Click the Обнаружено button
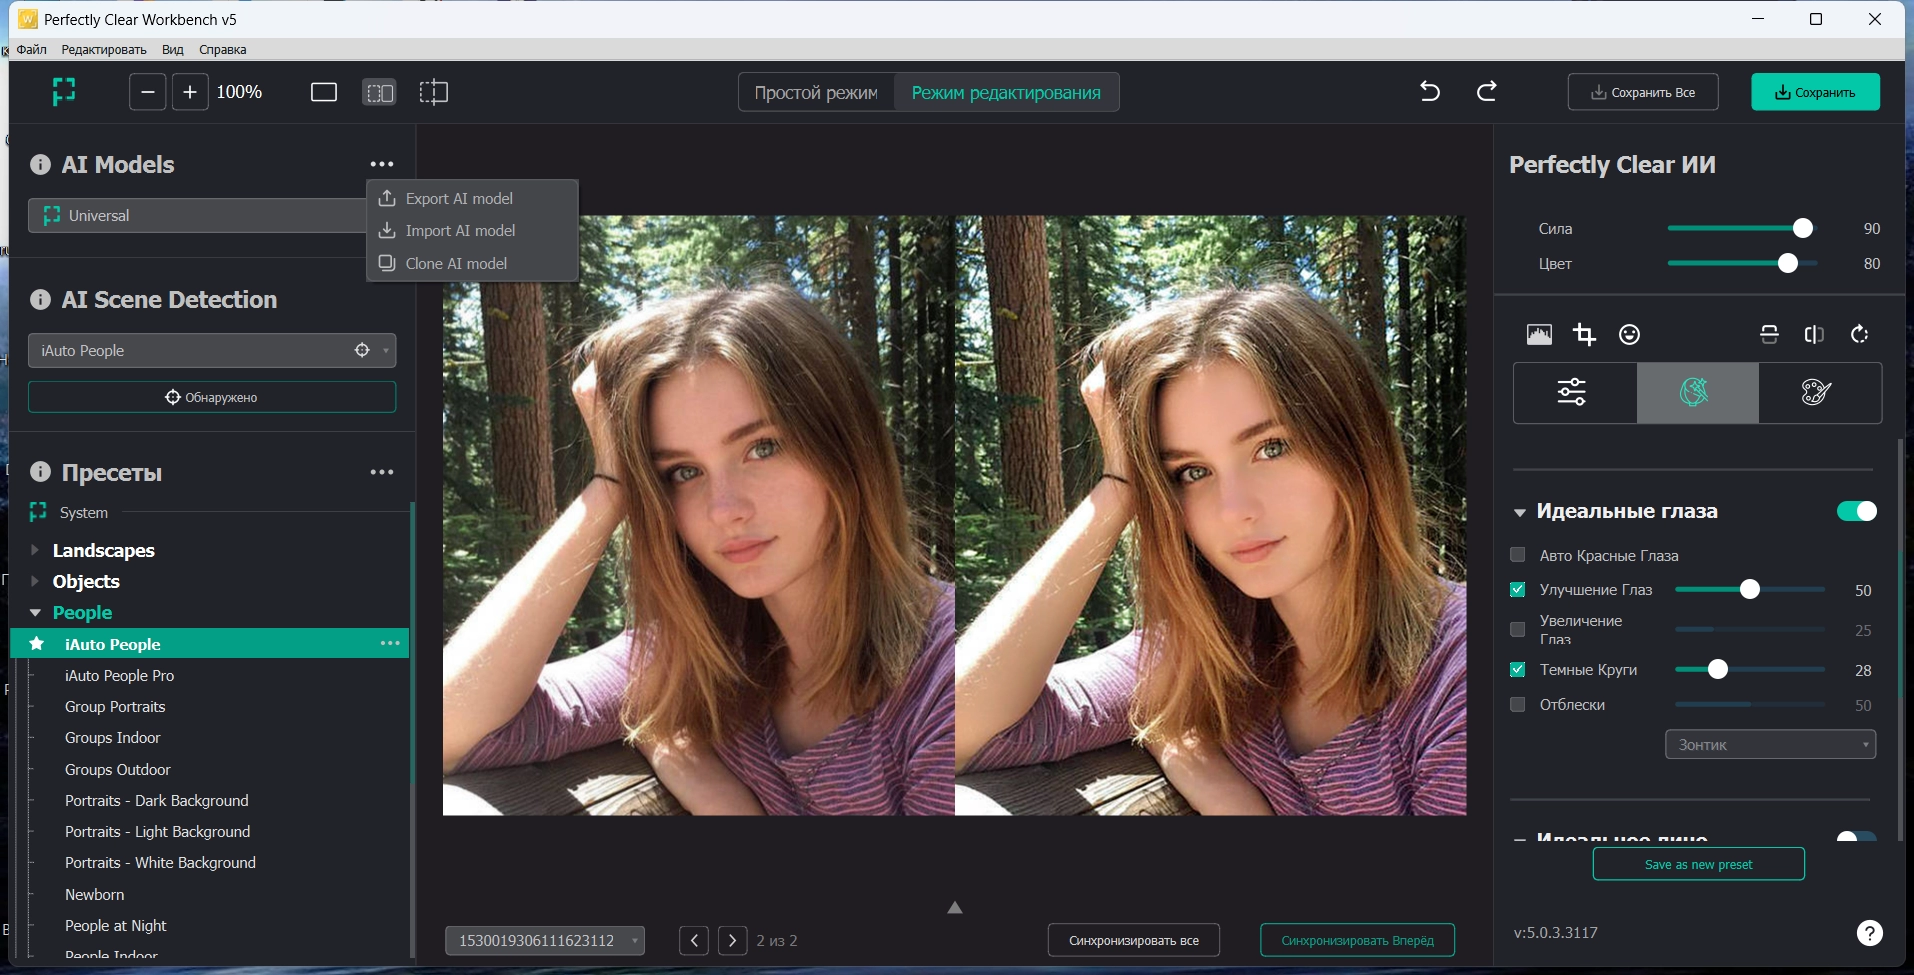The width and height of the screenshot is (1914, 975). [x=212, y=397]
